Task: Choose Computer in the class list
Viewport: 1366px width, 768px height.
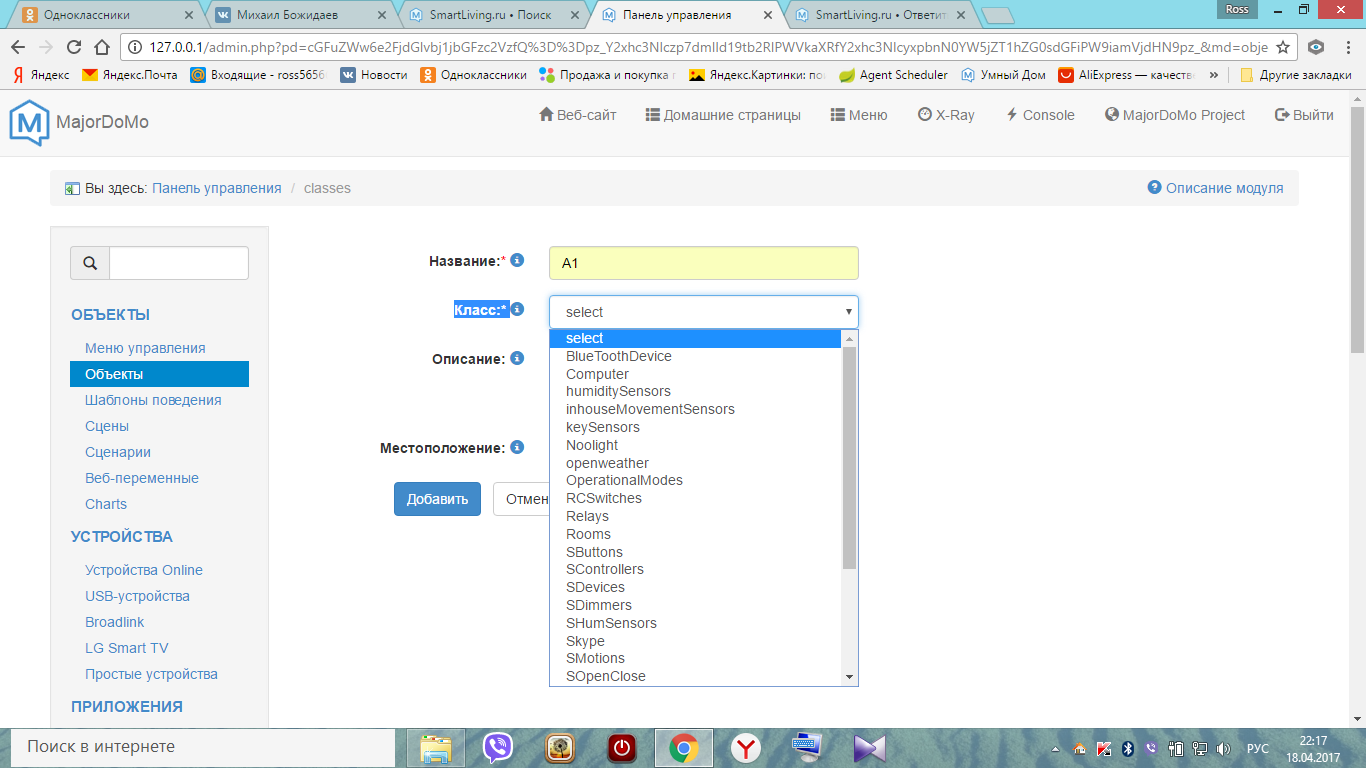Action: 696,374
